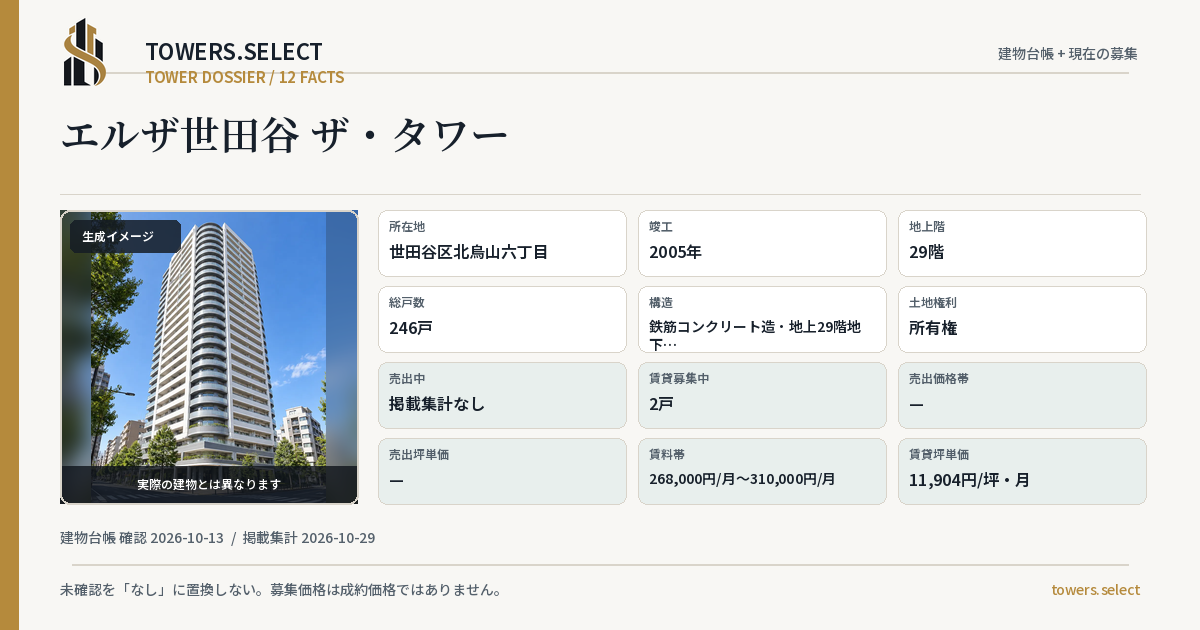The height and width of the screenshot is (630, 1200).
Task: Click 掲載集計 2026-10-29 date text
Action: (x=309, y=538)
